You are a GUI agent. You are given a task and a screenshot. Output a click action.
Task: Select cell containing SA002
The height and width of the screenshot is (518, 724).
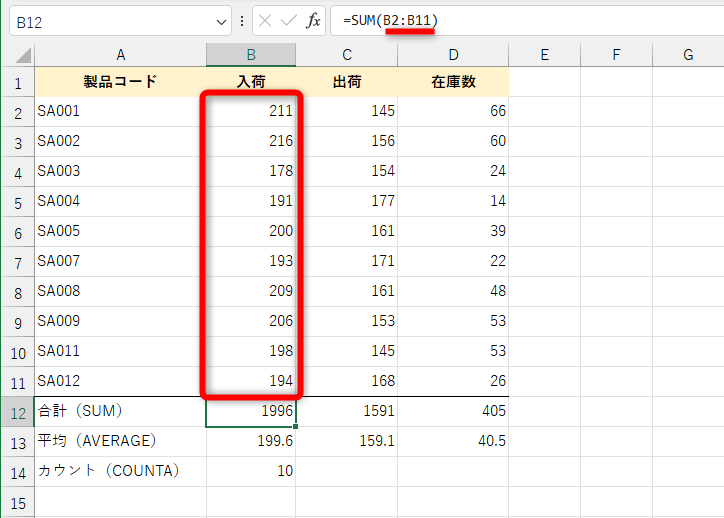click(x=121, y=141)
